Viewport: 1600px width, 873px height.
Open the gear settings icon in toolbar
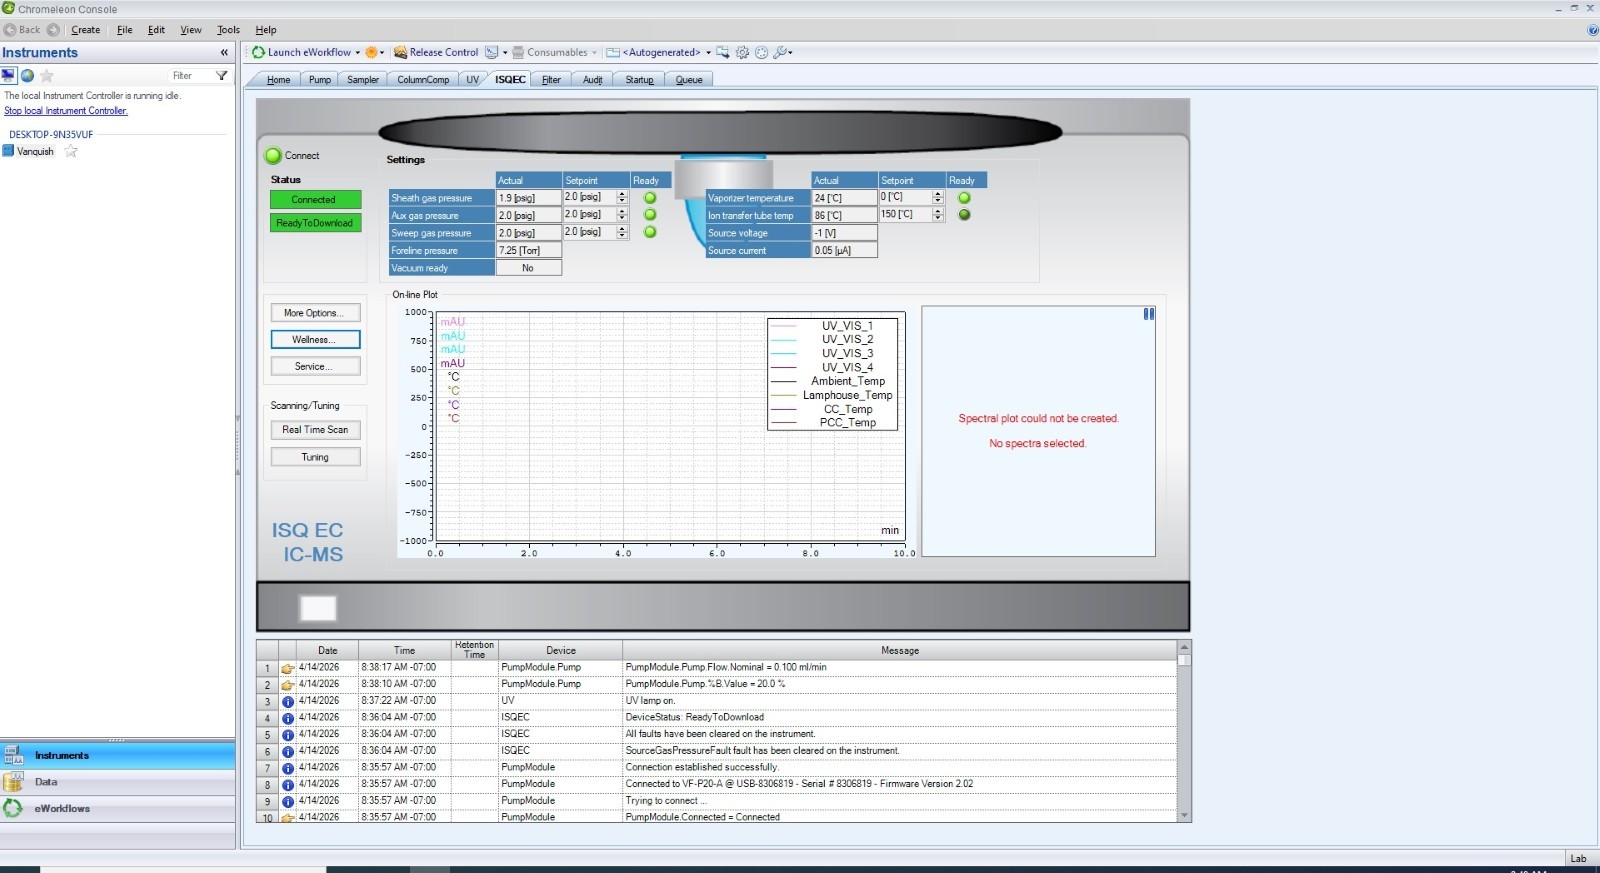pos(742,52)
